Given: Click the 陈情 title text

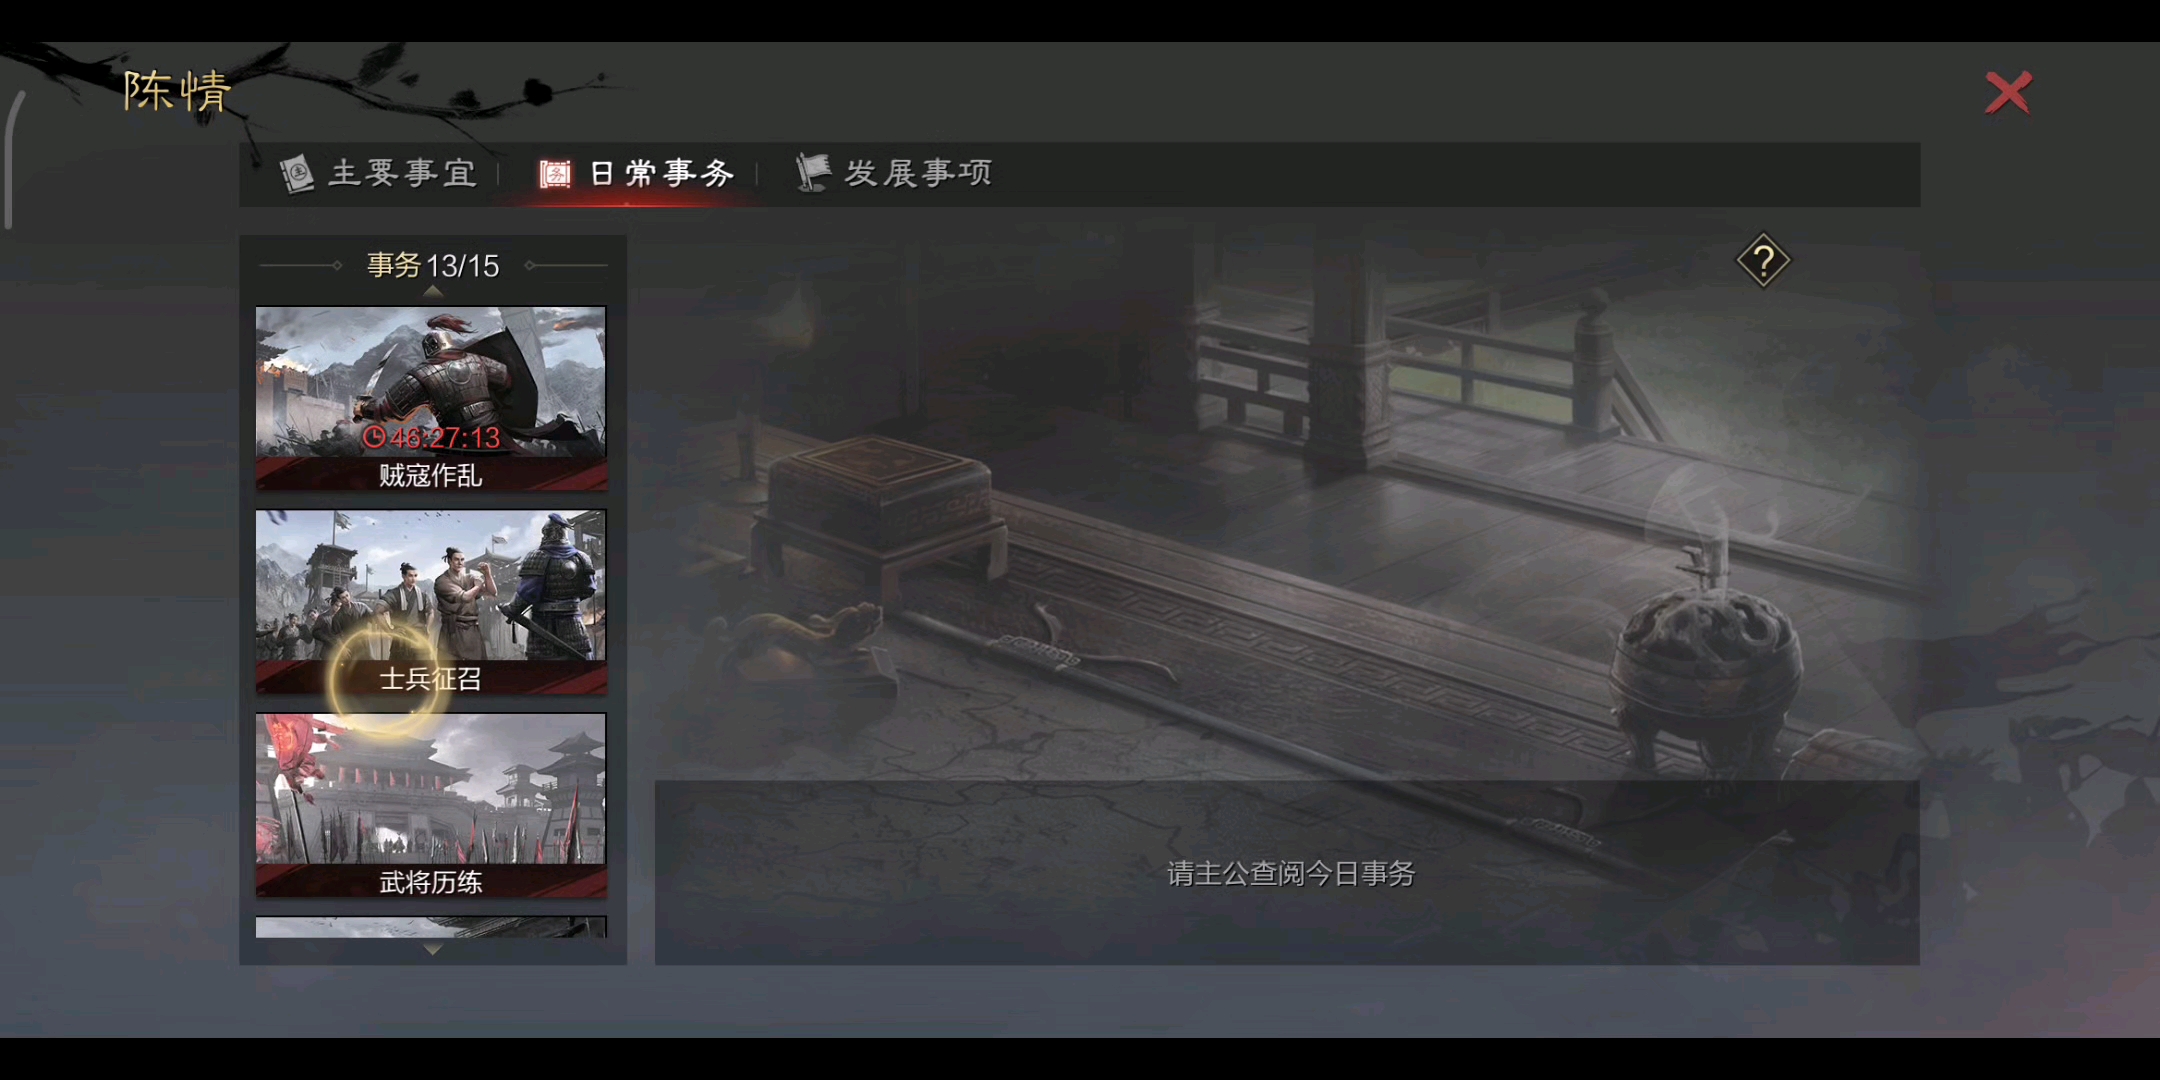Looking at the screenshot, I should (177, 92).
